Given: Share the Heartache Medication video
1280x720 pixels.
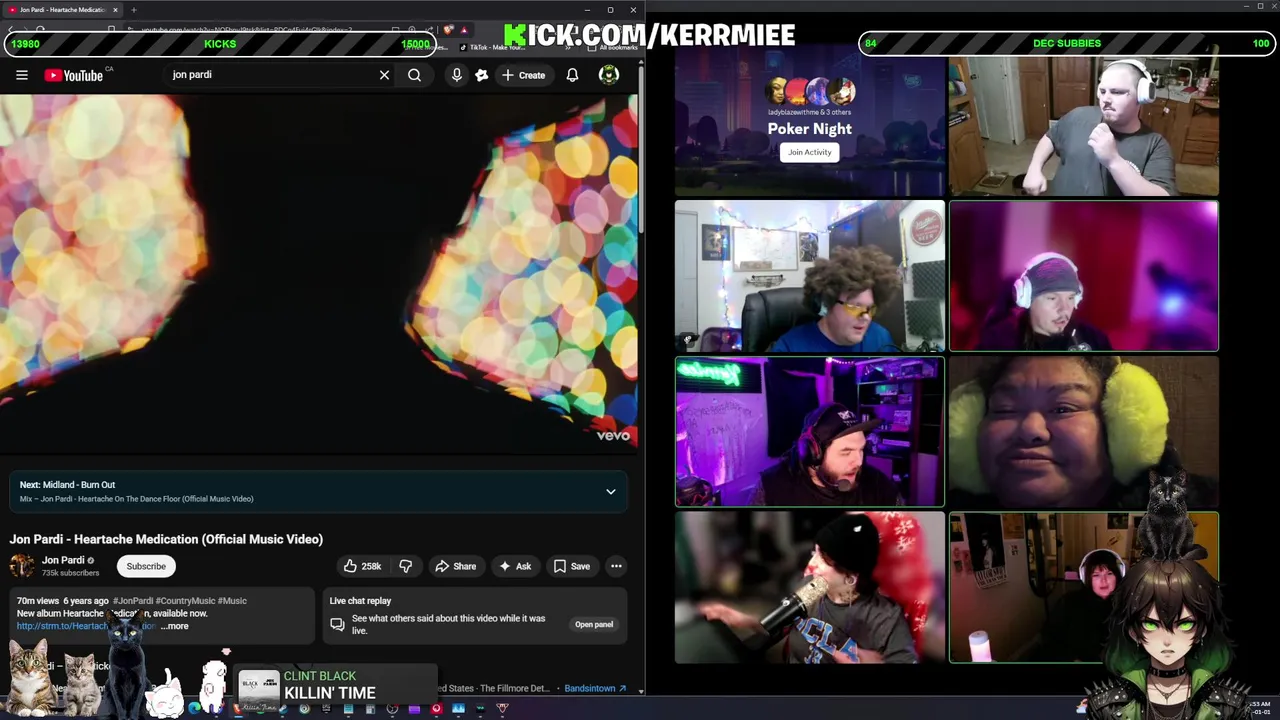Looking at the screenshot, I should (455, 566).
